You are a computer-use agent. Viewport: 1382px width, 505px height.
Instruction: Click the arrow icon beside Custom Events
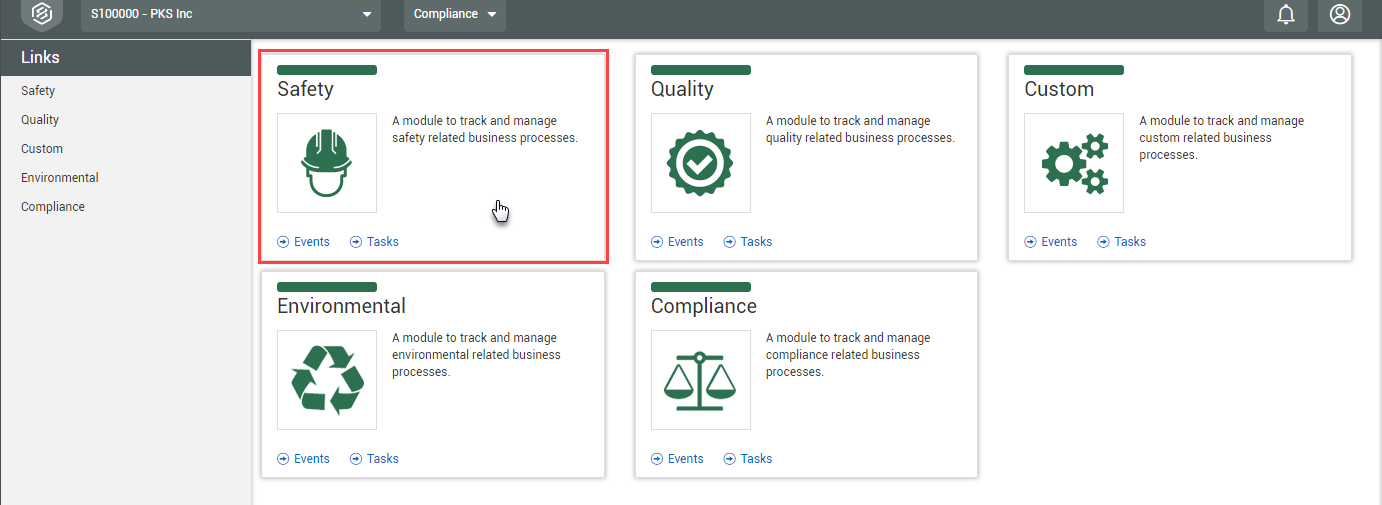click(1031, 242)
